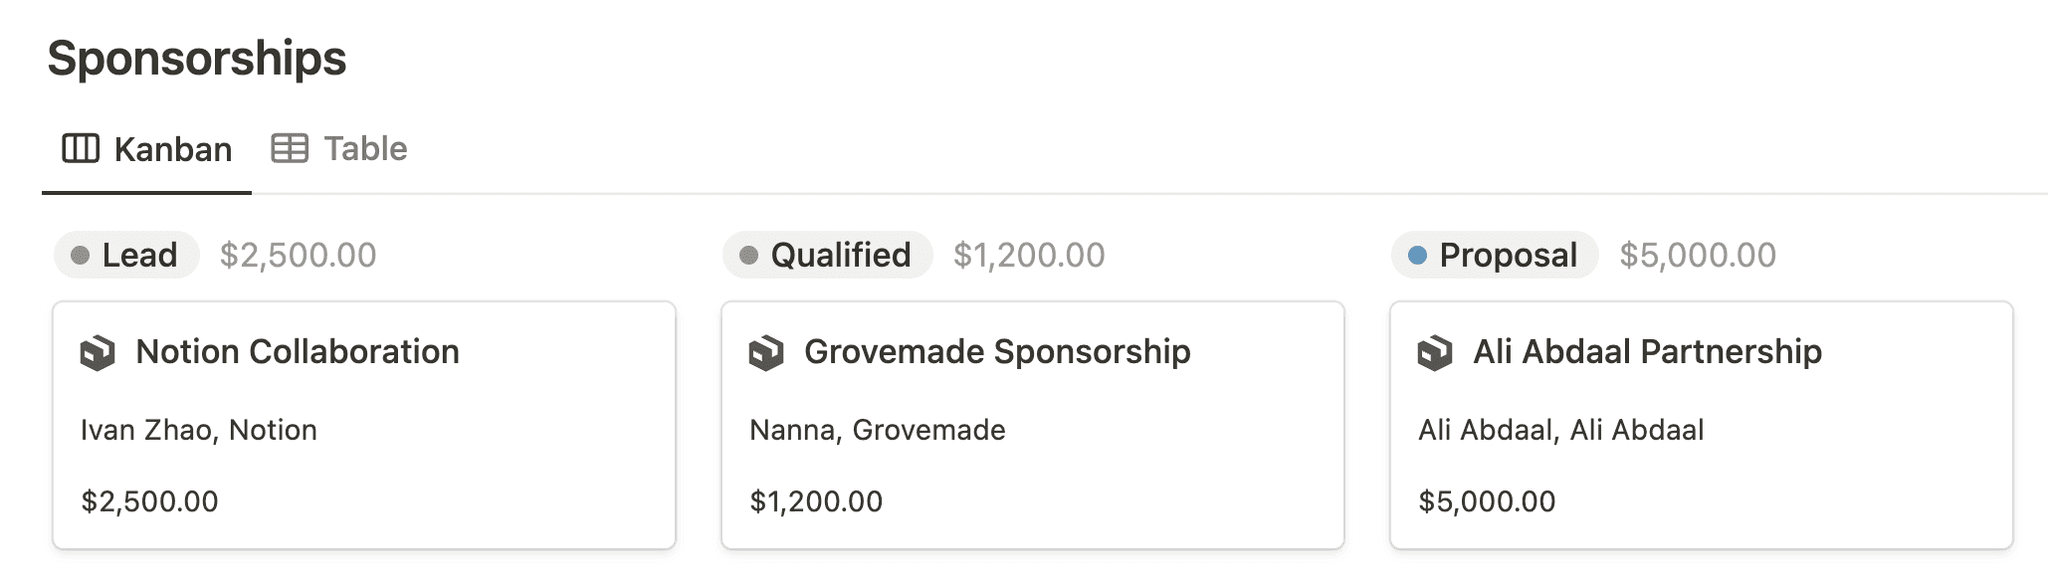Click the Table view grid icon
2048x575 pixels.
click(x=290, y=149)
